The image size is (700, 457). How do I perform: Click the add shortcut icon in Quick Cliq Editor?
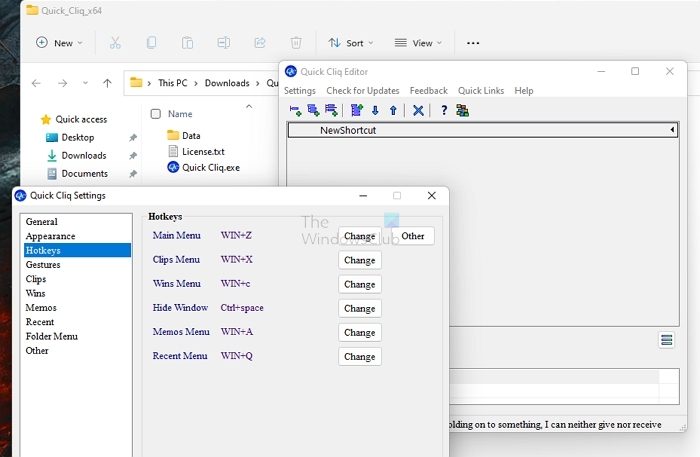295,110
